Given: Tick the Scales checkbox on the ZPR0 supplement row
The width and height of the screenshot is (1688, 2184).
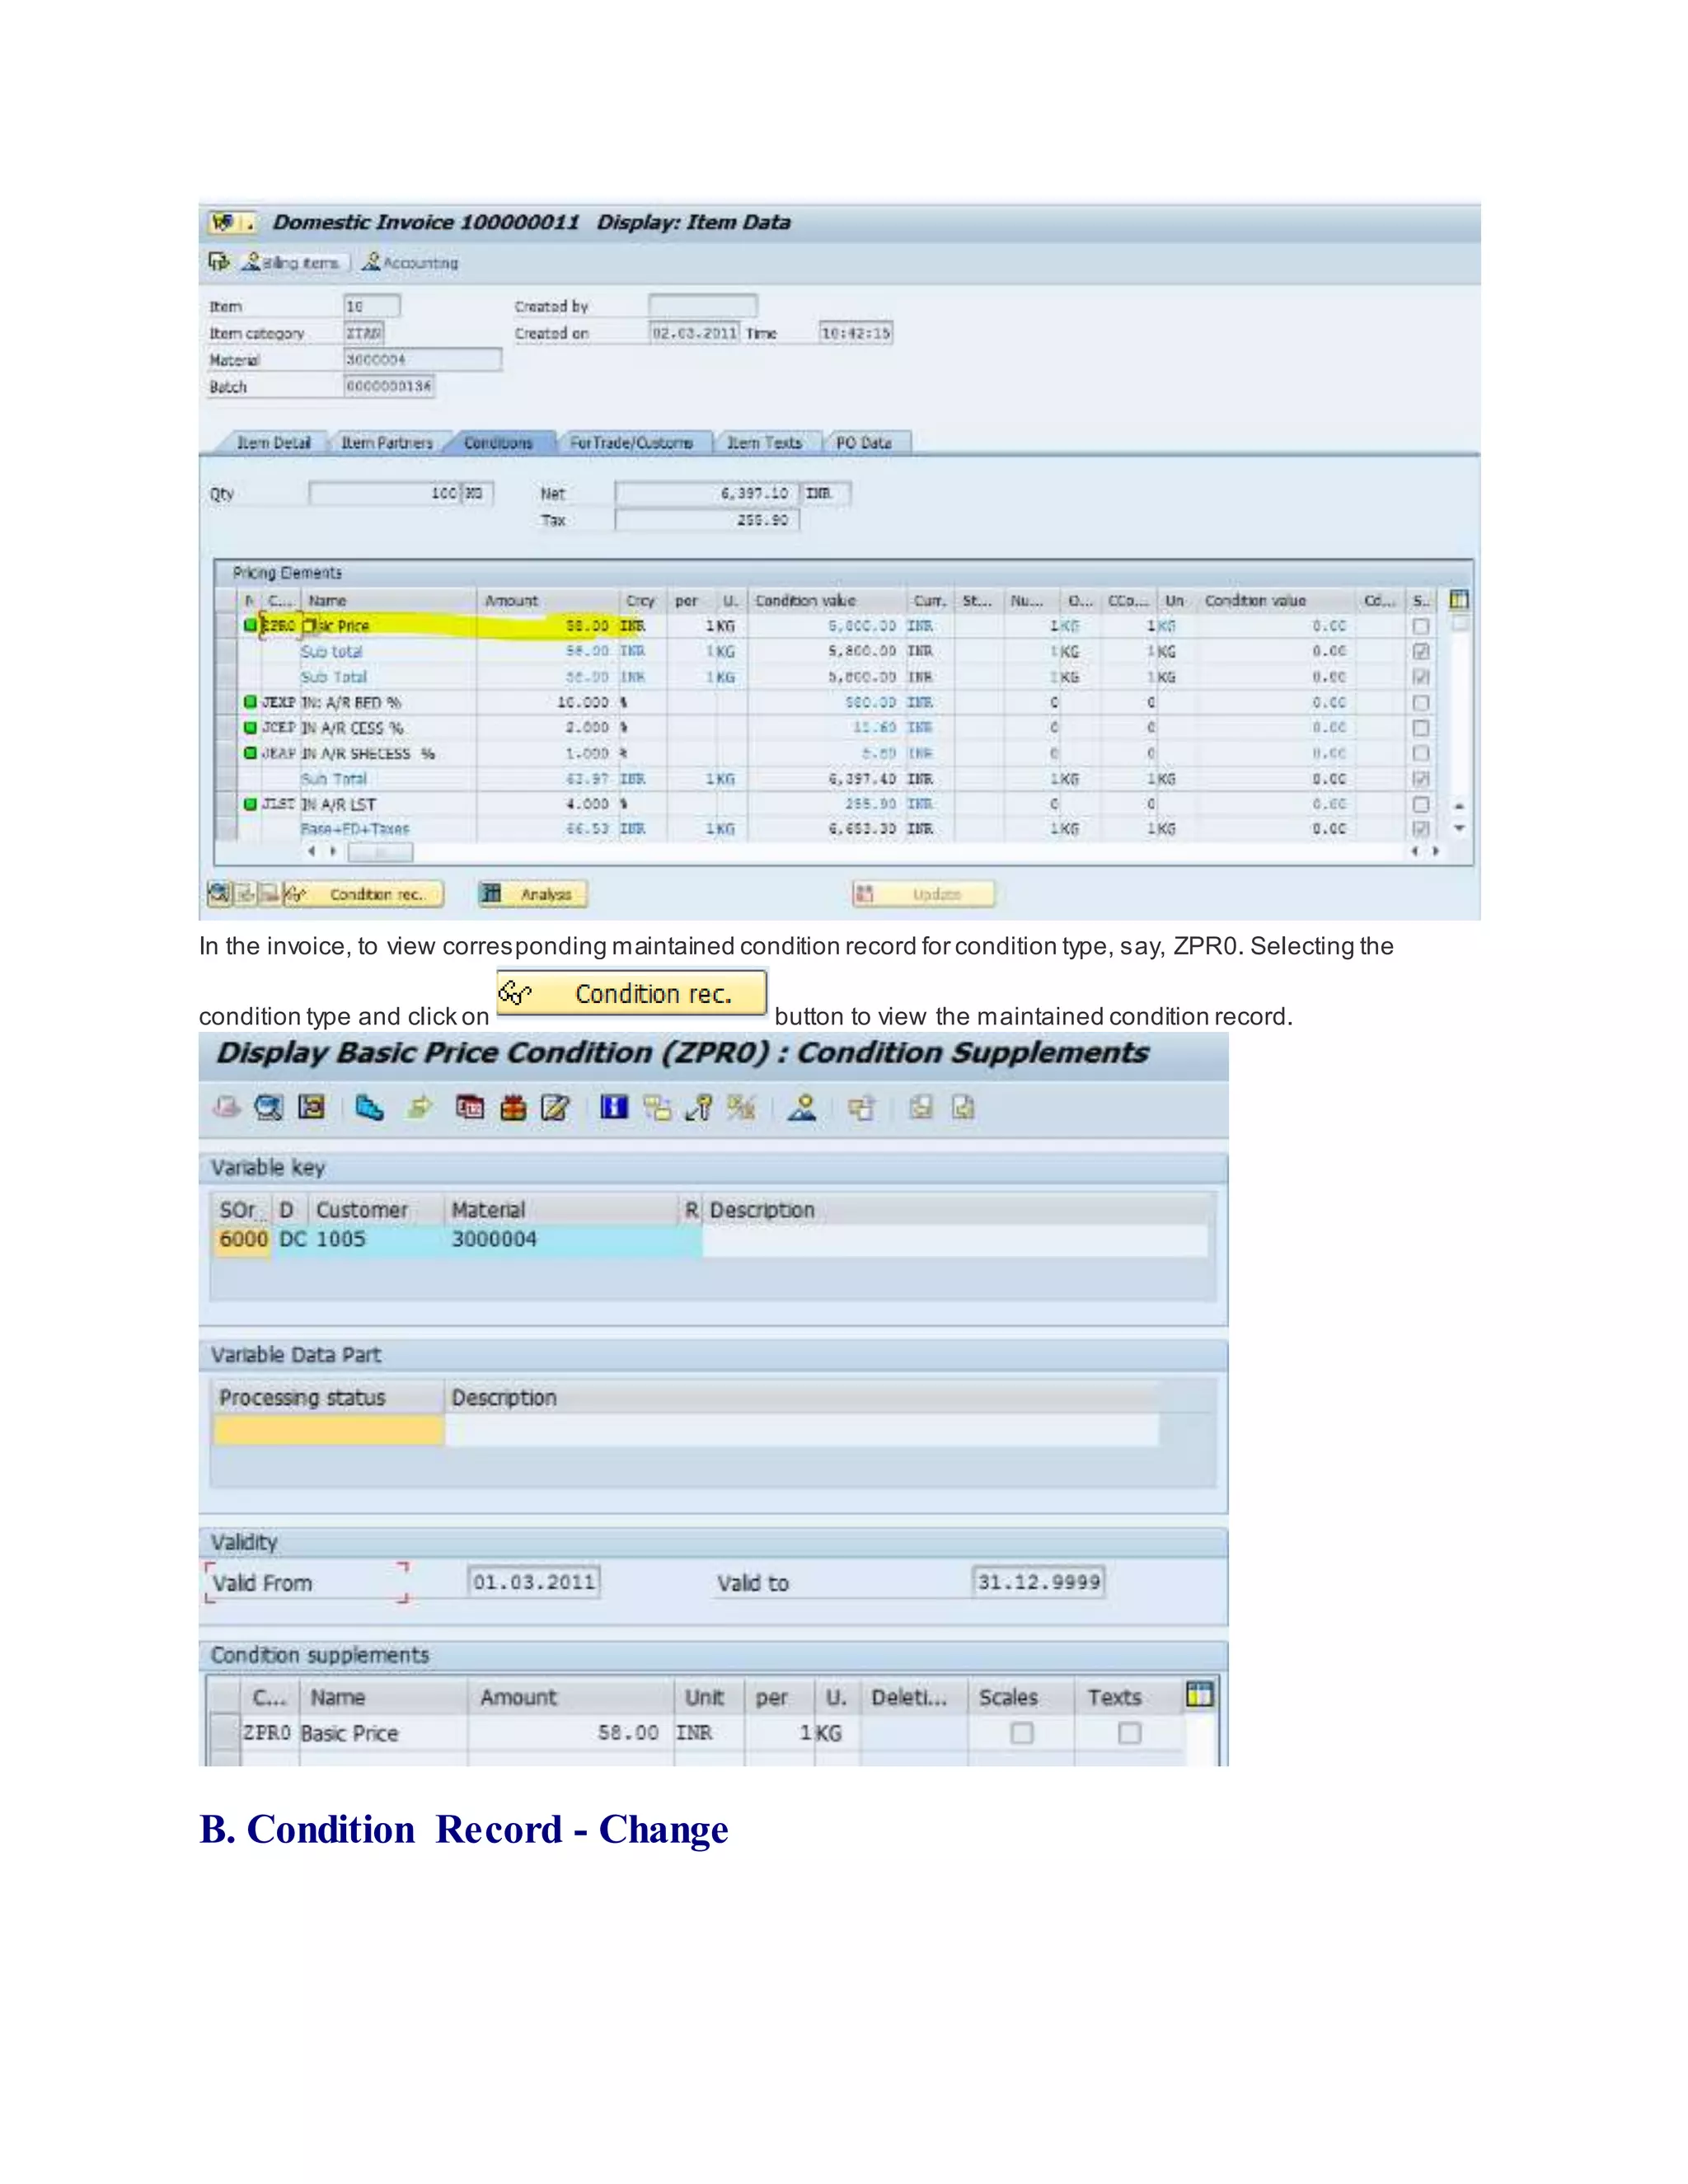Looking at the screenshot, I should click(1021, 1733).
